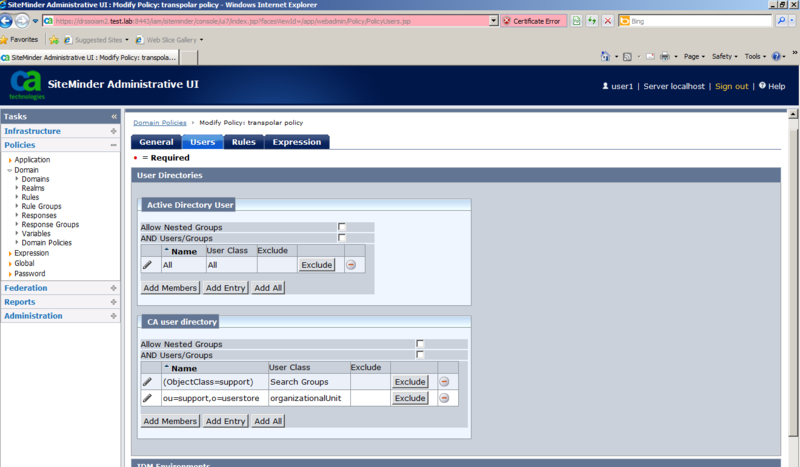Expand the Administration task section

pos(113,315)
